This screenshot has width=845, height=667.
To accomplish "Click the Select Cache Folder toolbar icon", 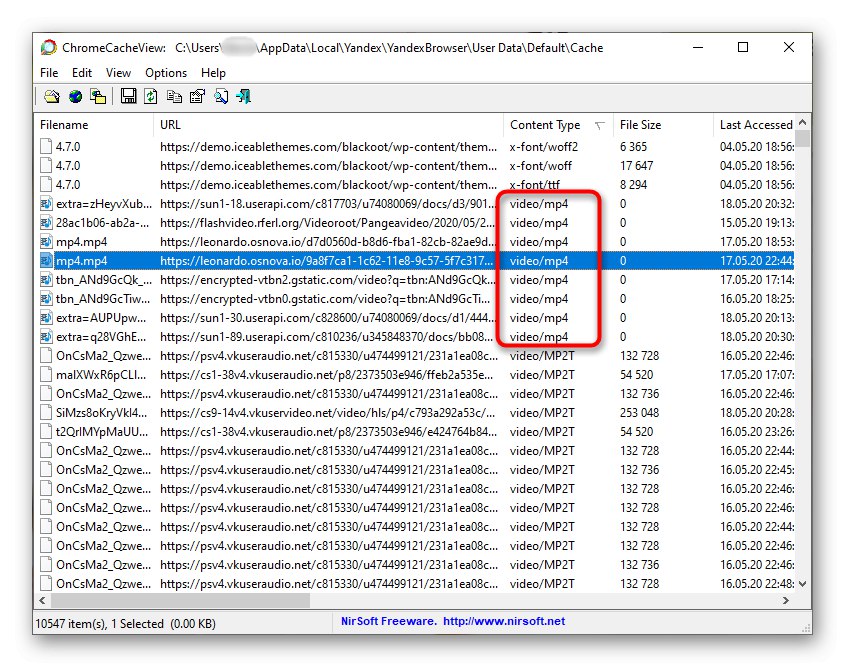I will [x=52, y=97].
